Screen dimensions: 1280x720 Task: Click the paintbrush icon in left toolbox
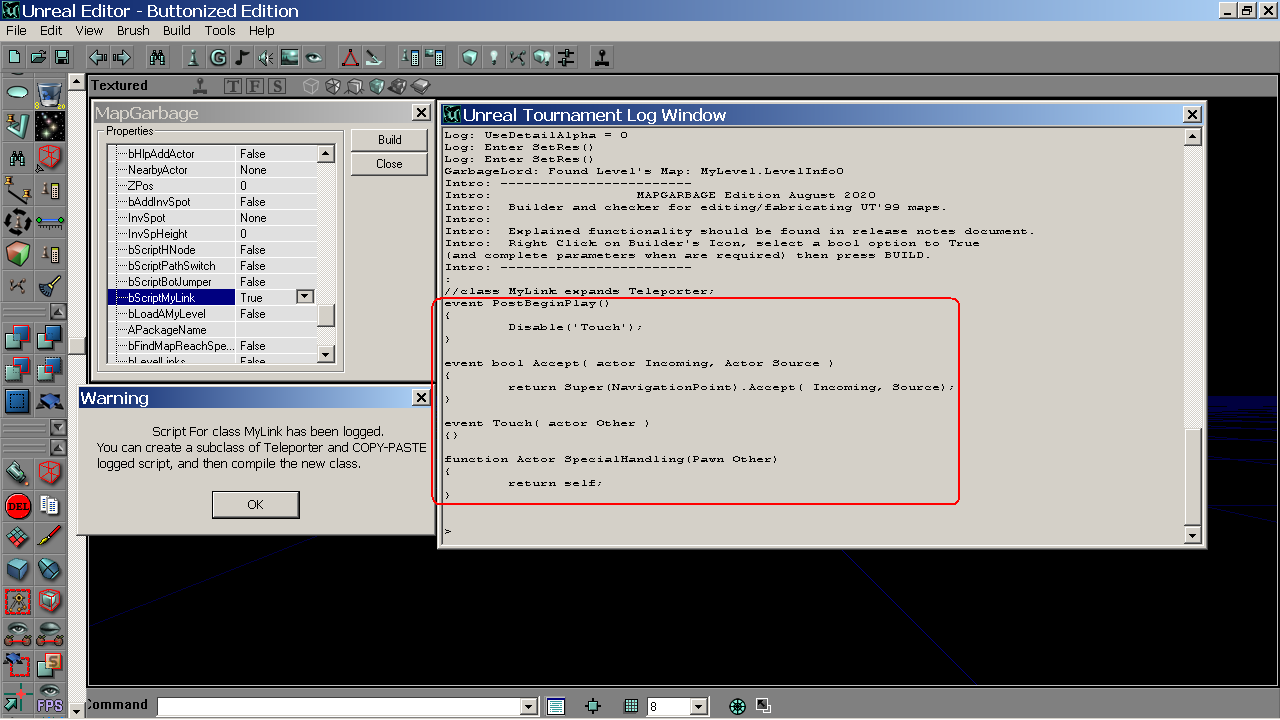click(x=49, y=537)
